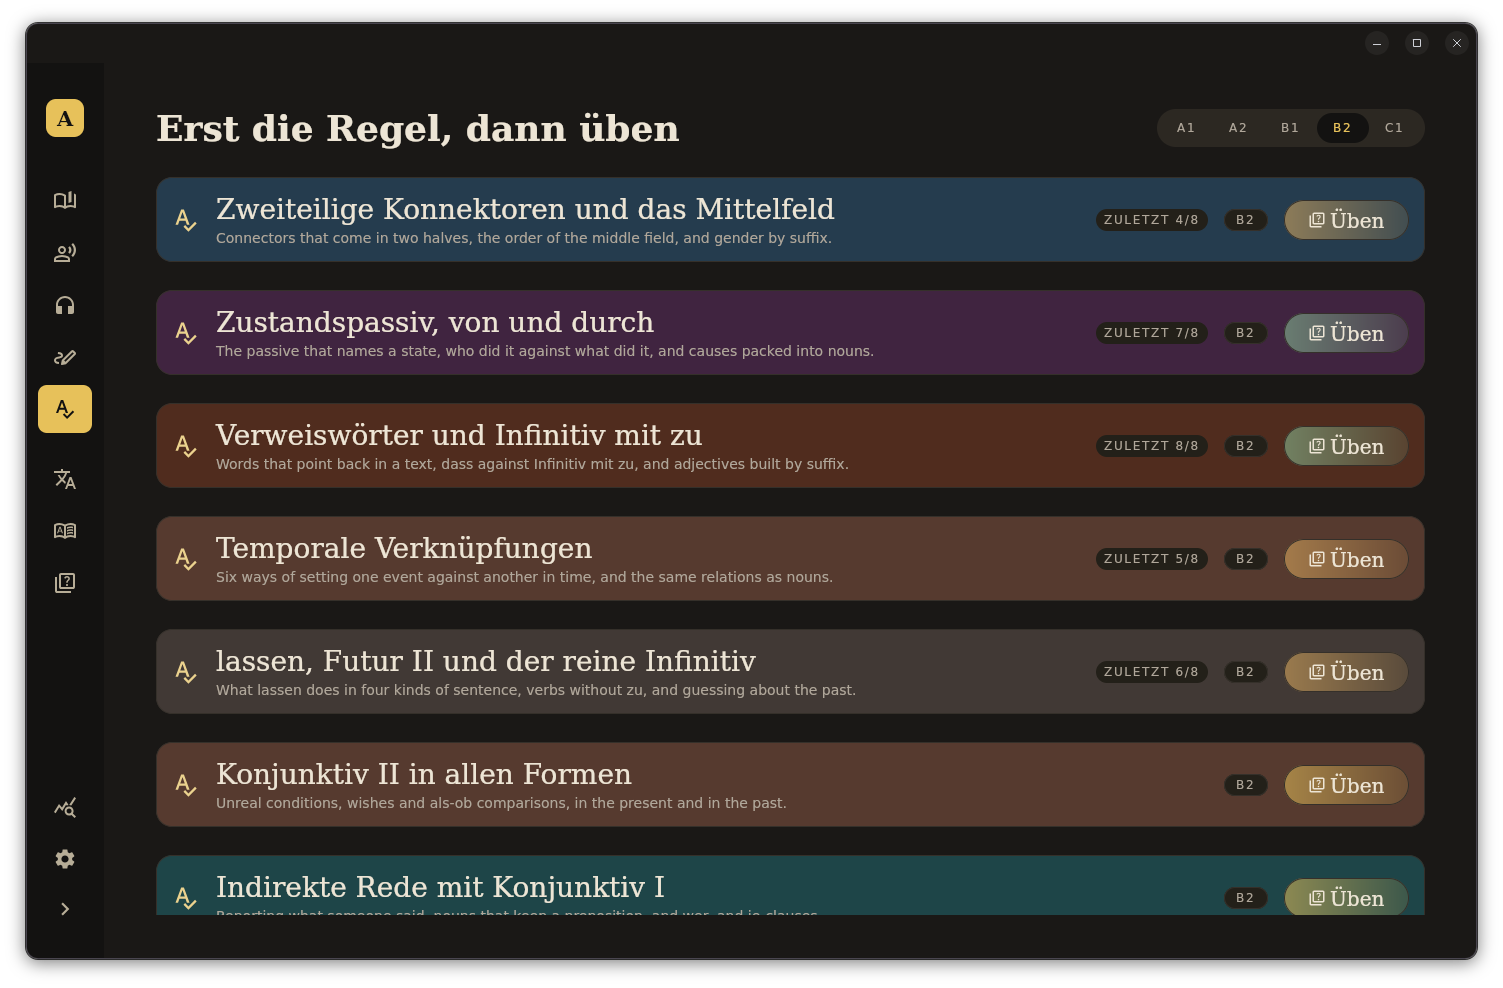Click the yellow "A" app logo
1503x988 pixels.
[65, 118]
